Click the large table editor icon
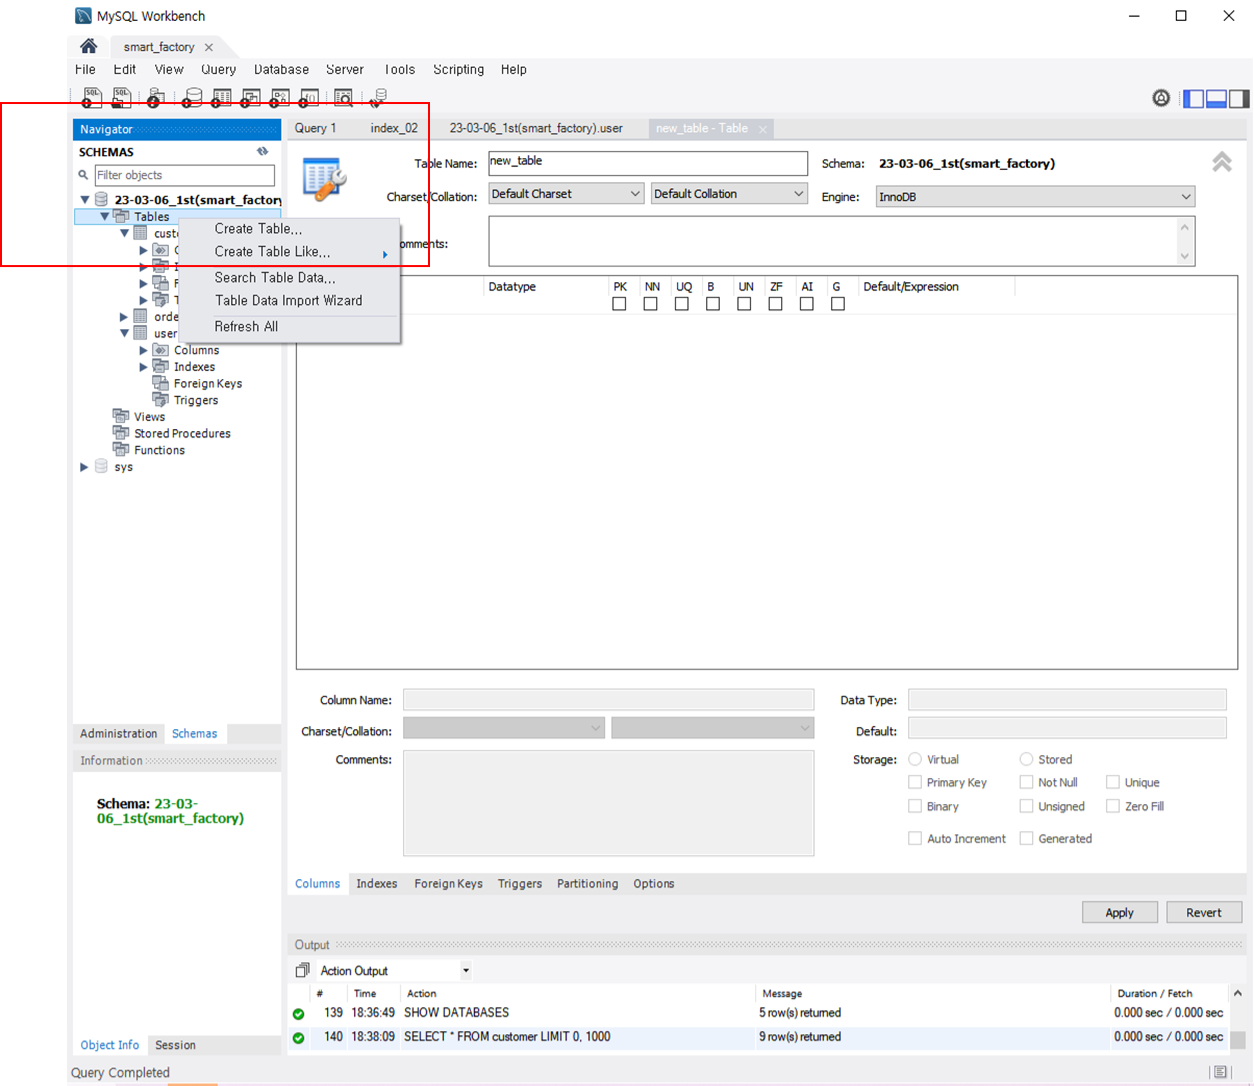Screen dimensions: 1254x1086 tap(325, 179)
